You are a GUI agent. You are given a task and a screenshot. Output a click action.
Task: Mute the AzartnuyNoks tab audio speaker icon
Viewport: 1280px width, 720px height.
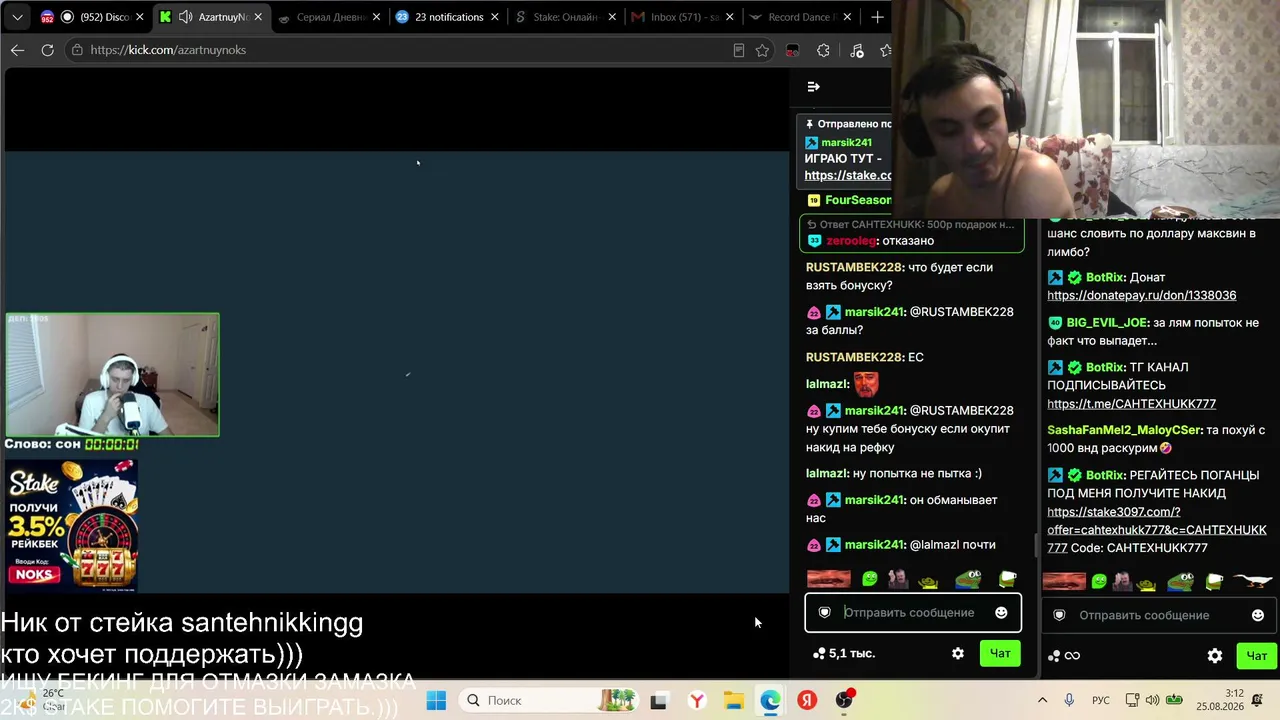[x=185, y=17]
